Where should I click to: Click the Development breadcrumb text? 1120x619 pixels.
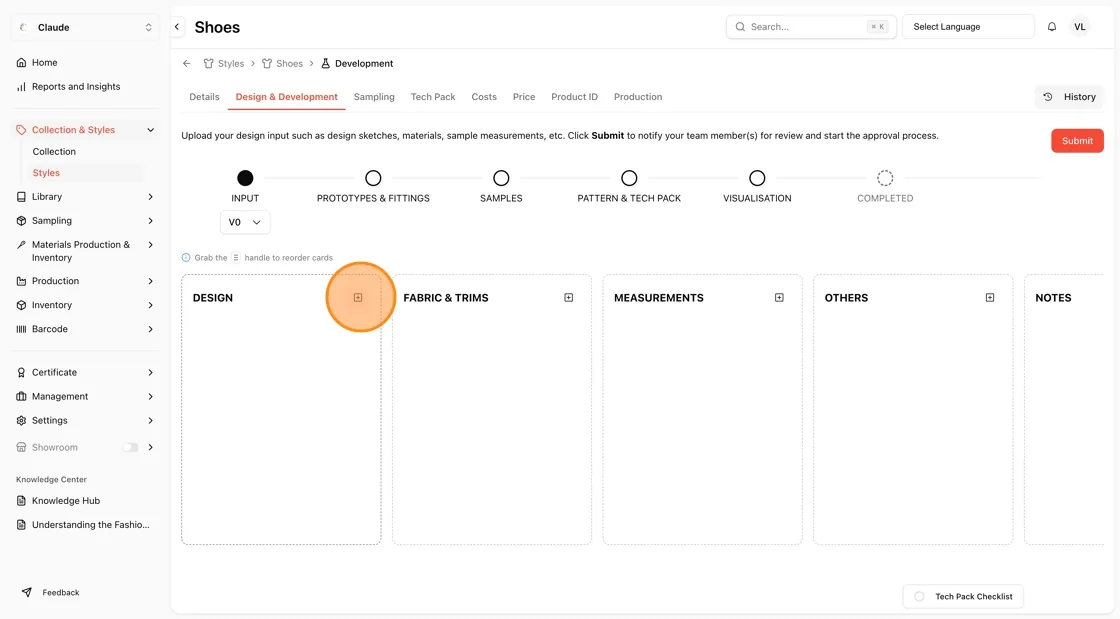(x=364, y=64)
